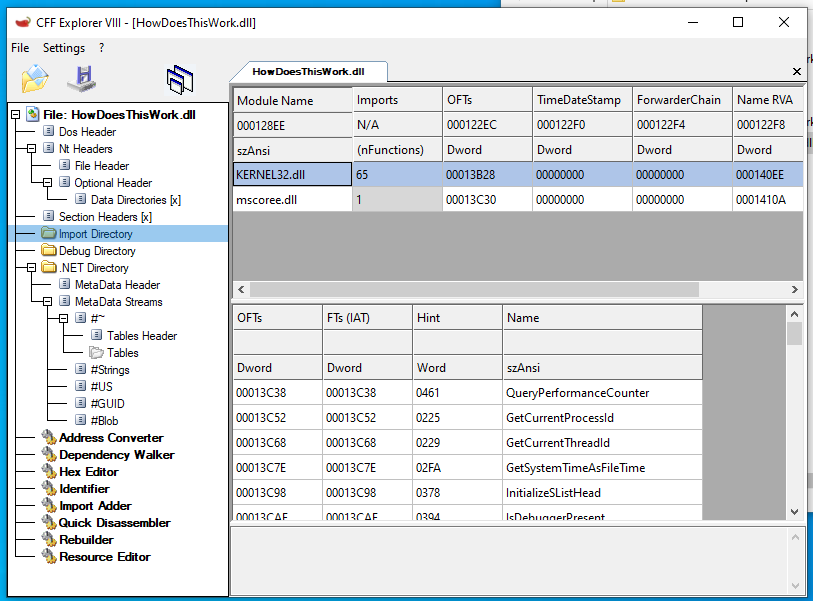Click the Resource Editor tool icon

point(49,556)
